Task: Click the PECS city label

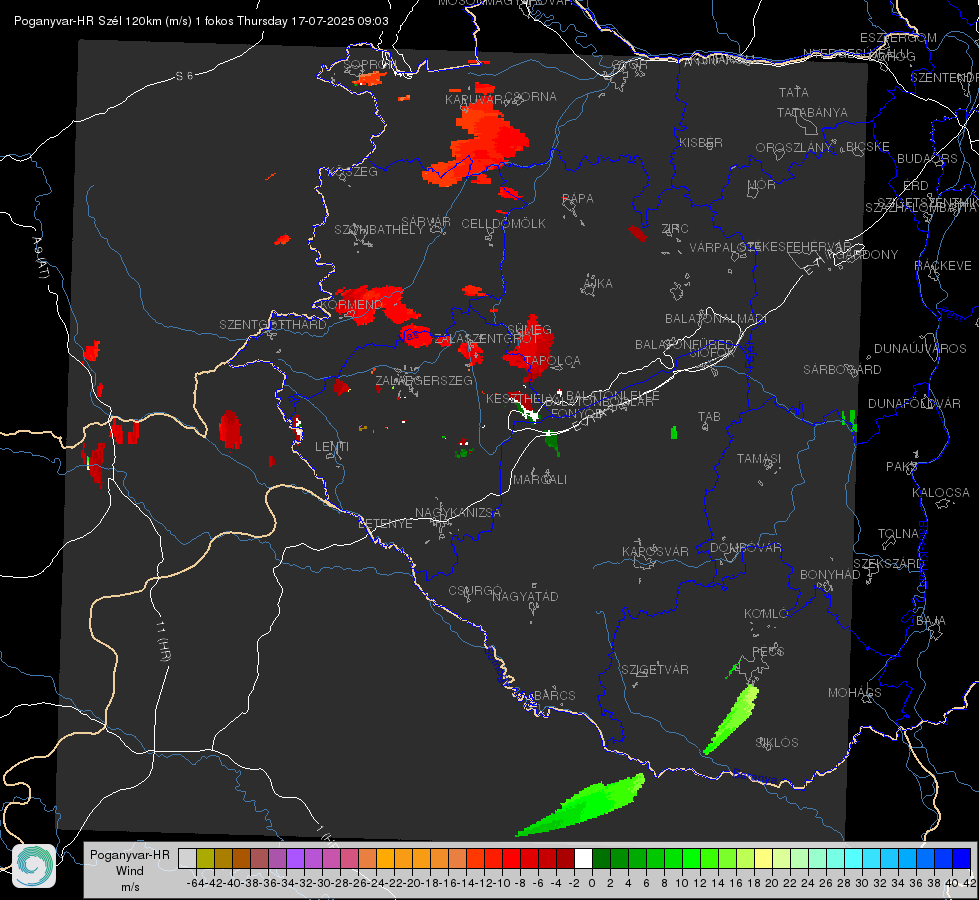Action: [x=768, y=651]
